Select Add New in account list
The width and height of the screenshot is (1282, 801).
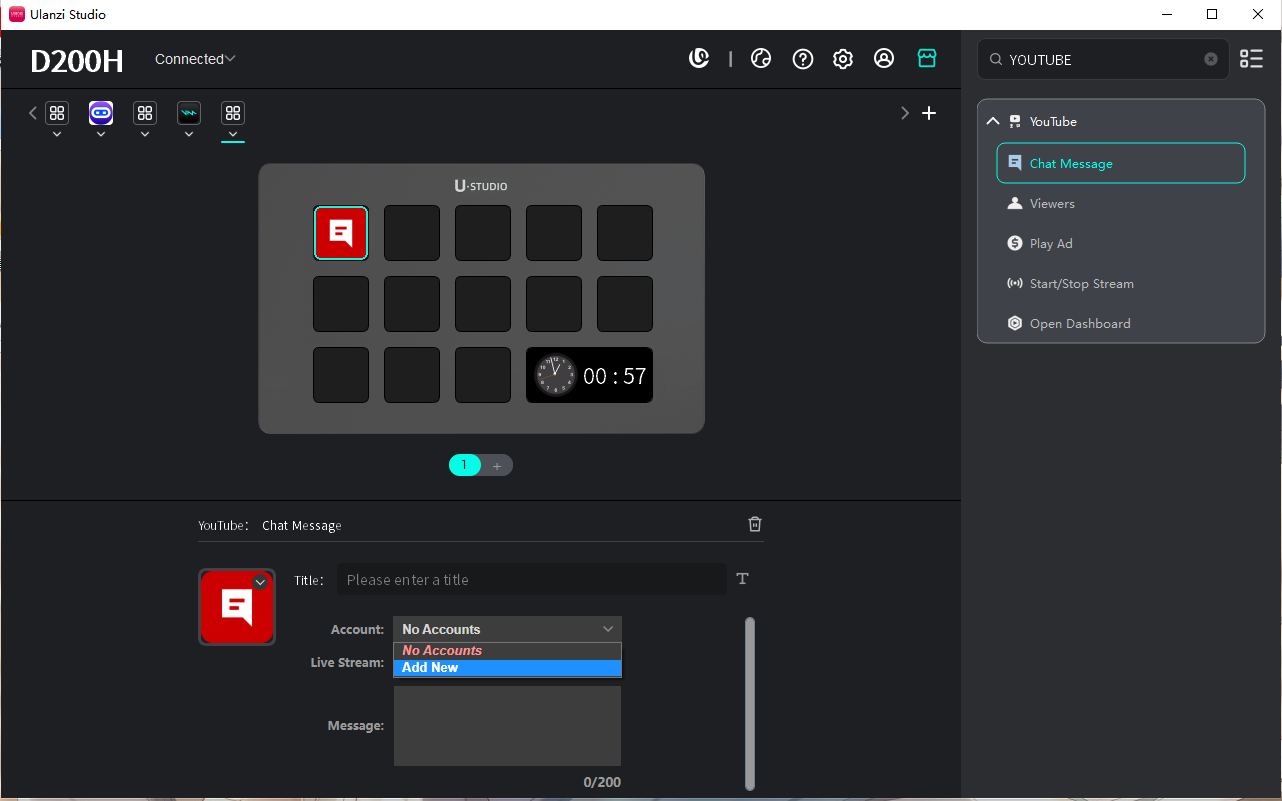(x=507, y=668)
